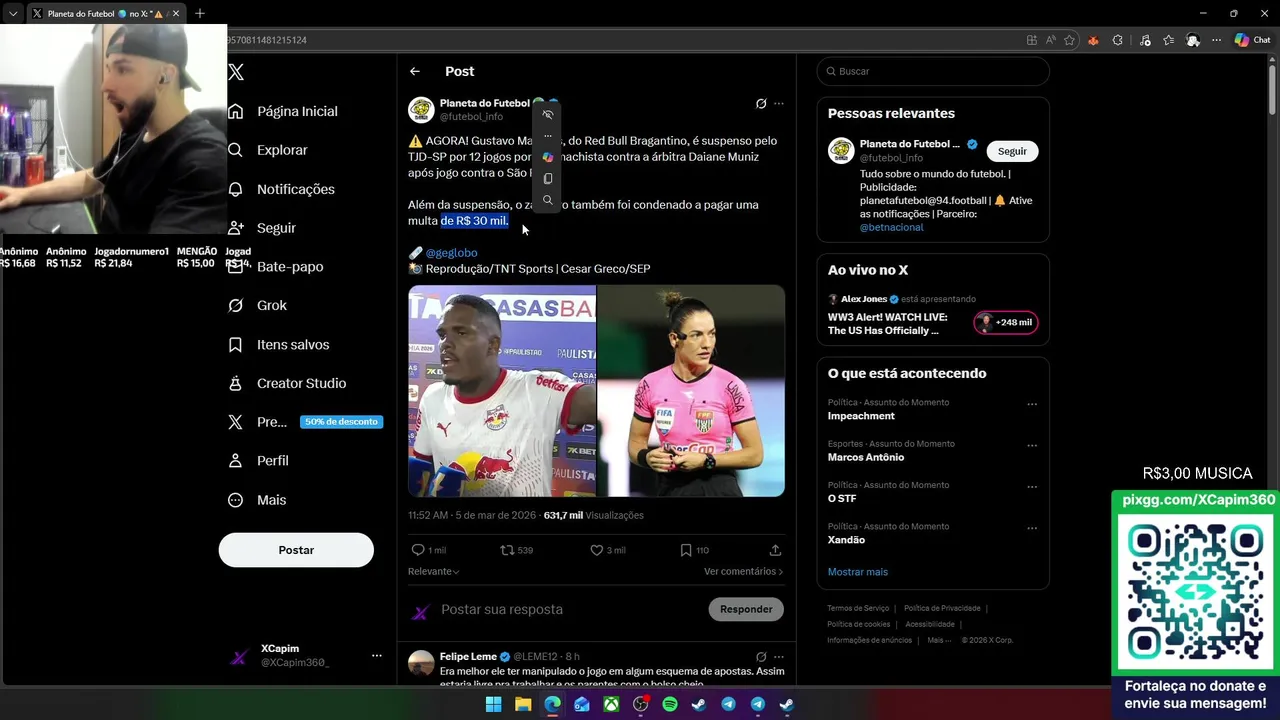This screenshot has height=720, width=1280.
Task: Close the Planeta do Futebol browser tab
Action: [x=175, y=13]
